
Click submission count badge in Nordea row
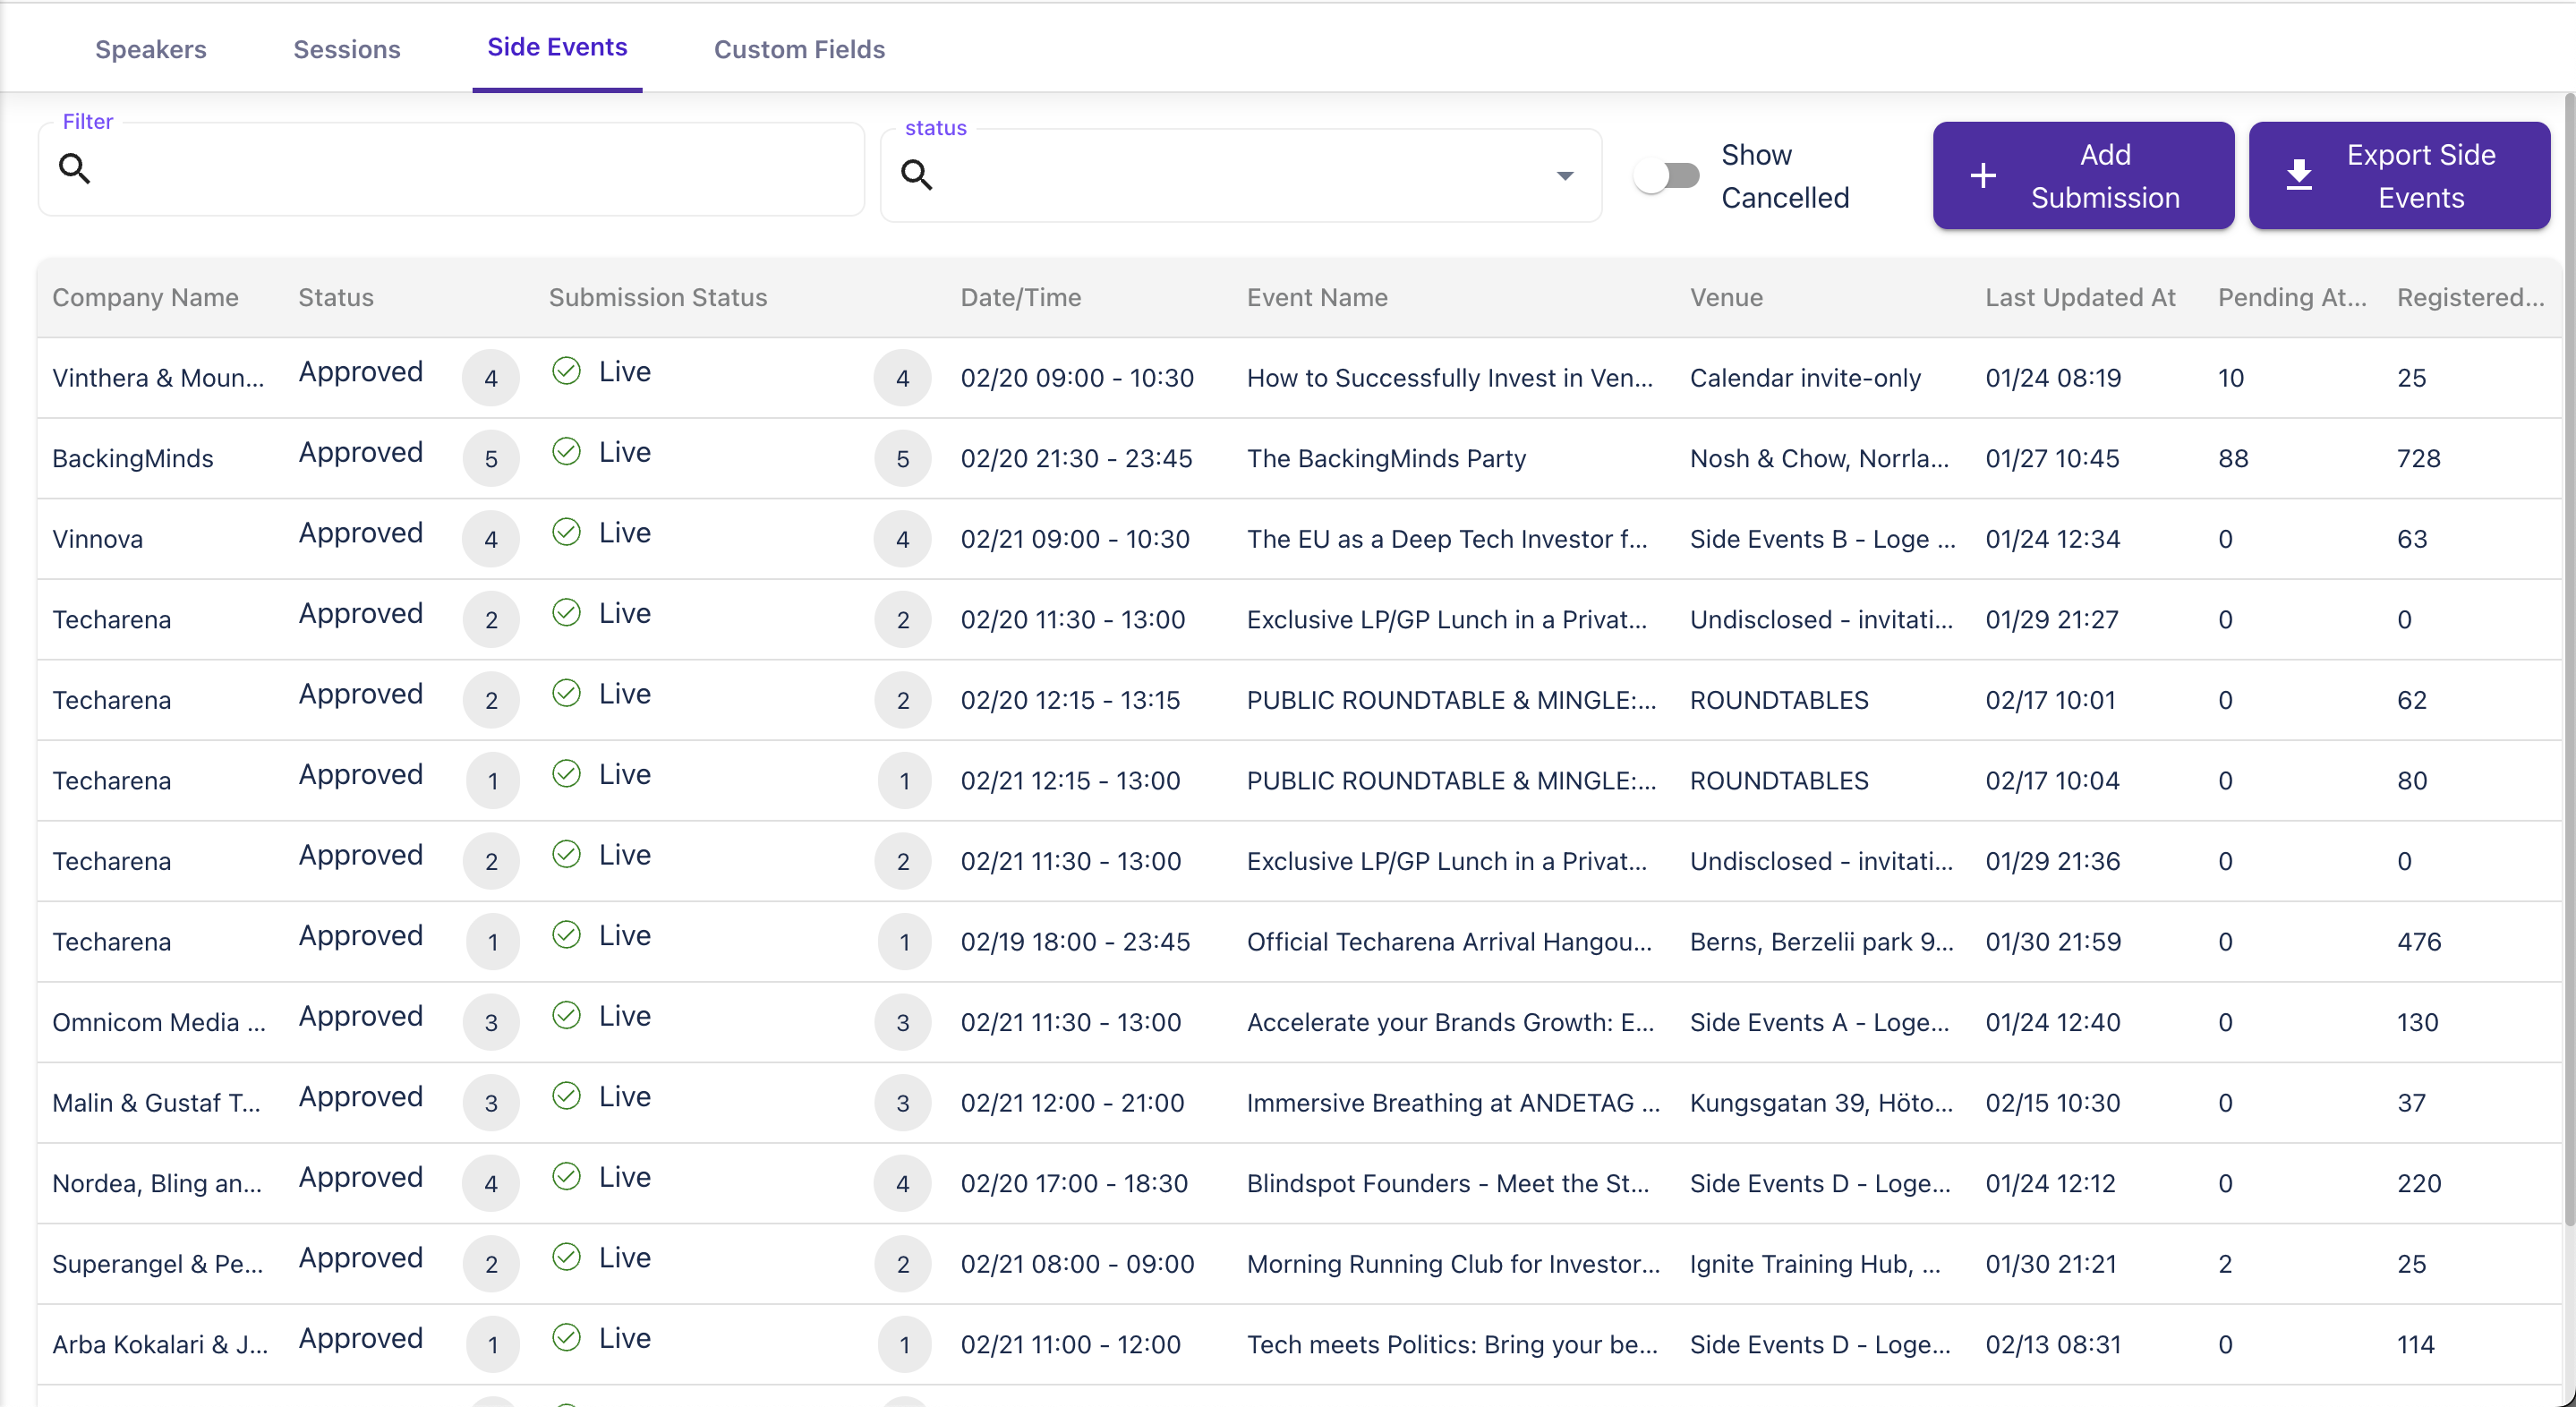tap(902, 1184)
